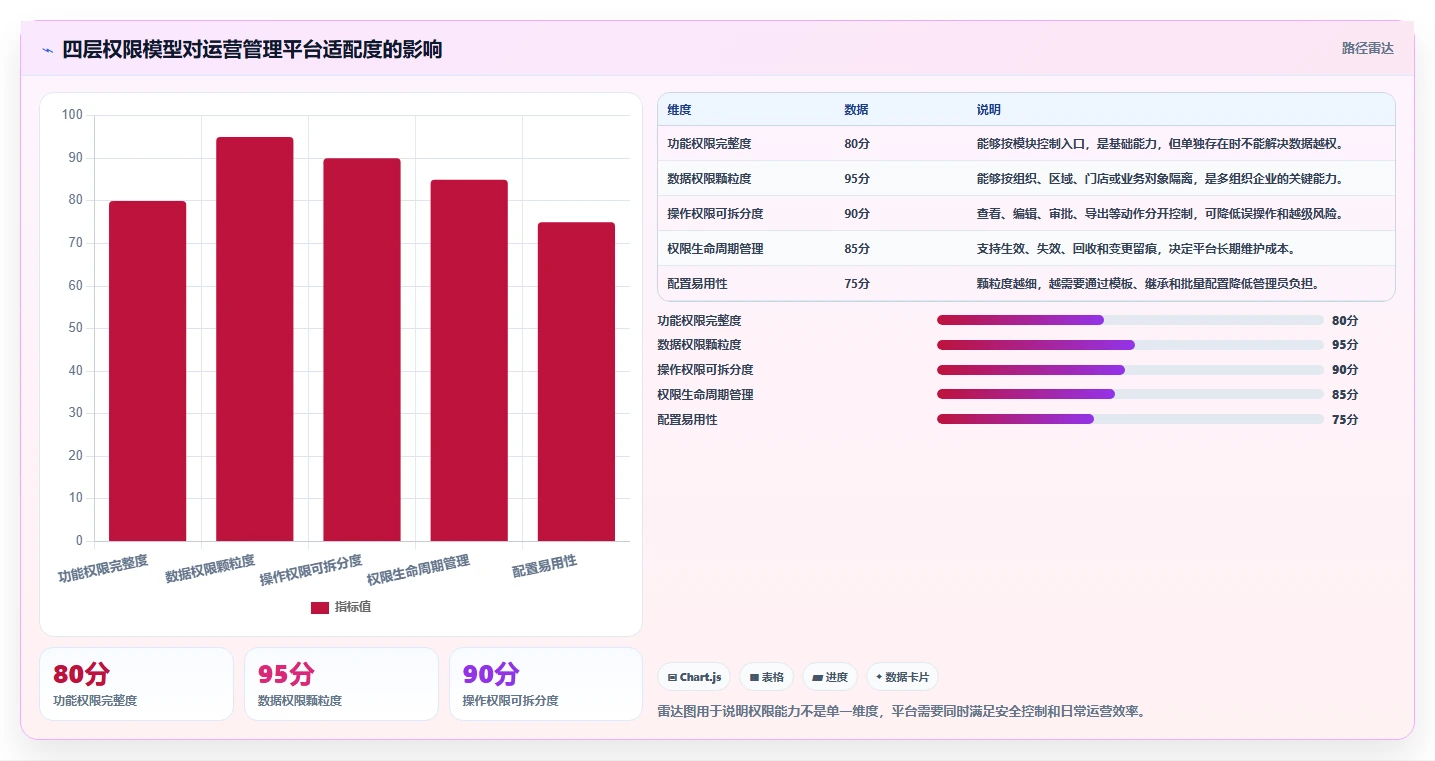Screen dimensions: 1435x761
Task: Open the 90分 操作权限可拆分度 stat card
Action: click(546, 684)
